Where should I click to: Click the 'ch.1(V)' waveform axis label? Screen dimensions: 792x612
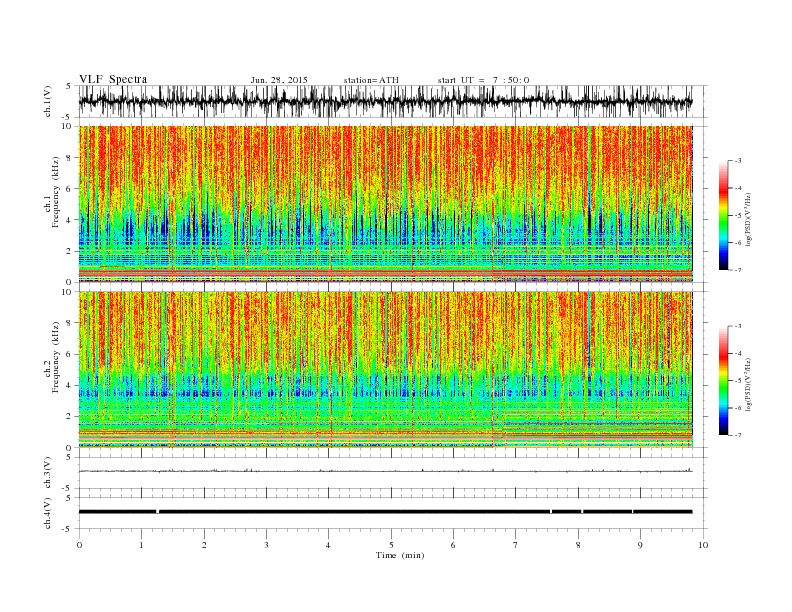[48, 101]
